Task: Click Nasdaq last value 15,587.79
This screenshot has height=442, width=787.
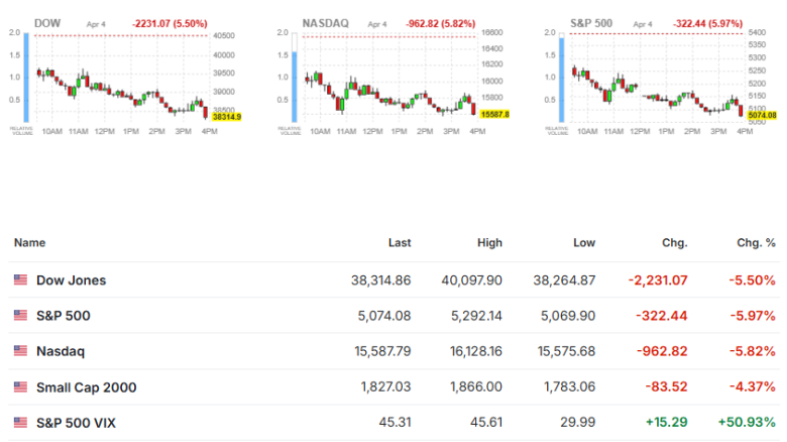Action: pos(383,351)
